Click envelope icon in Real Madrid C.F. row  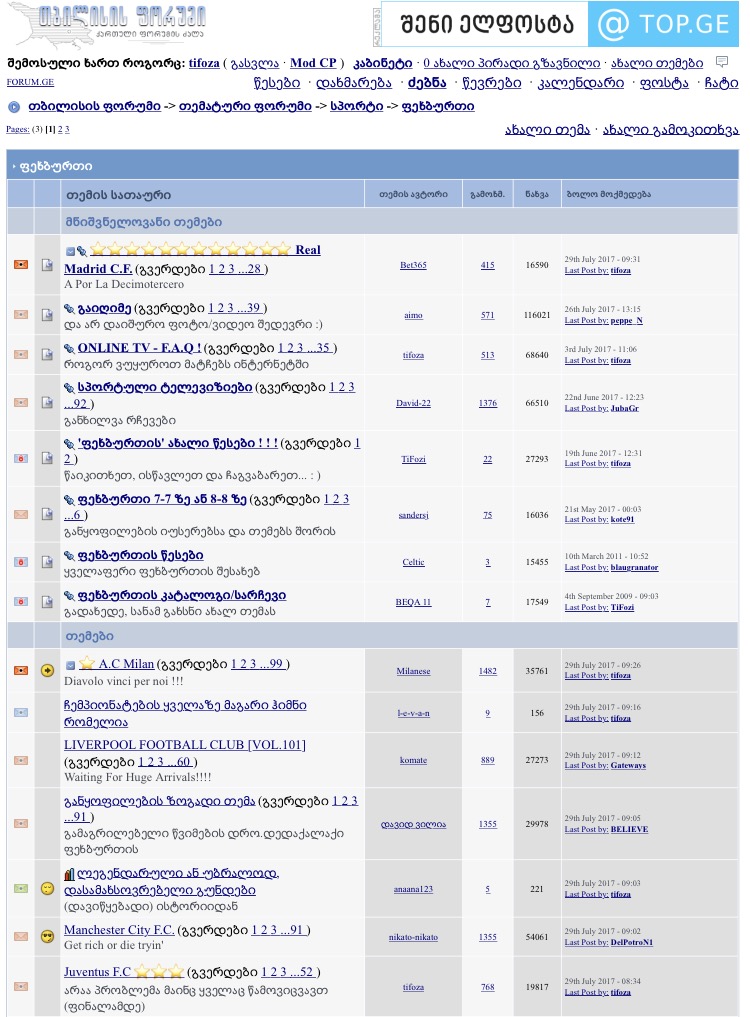point(21,265)
